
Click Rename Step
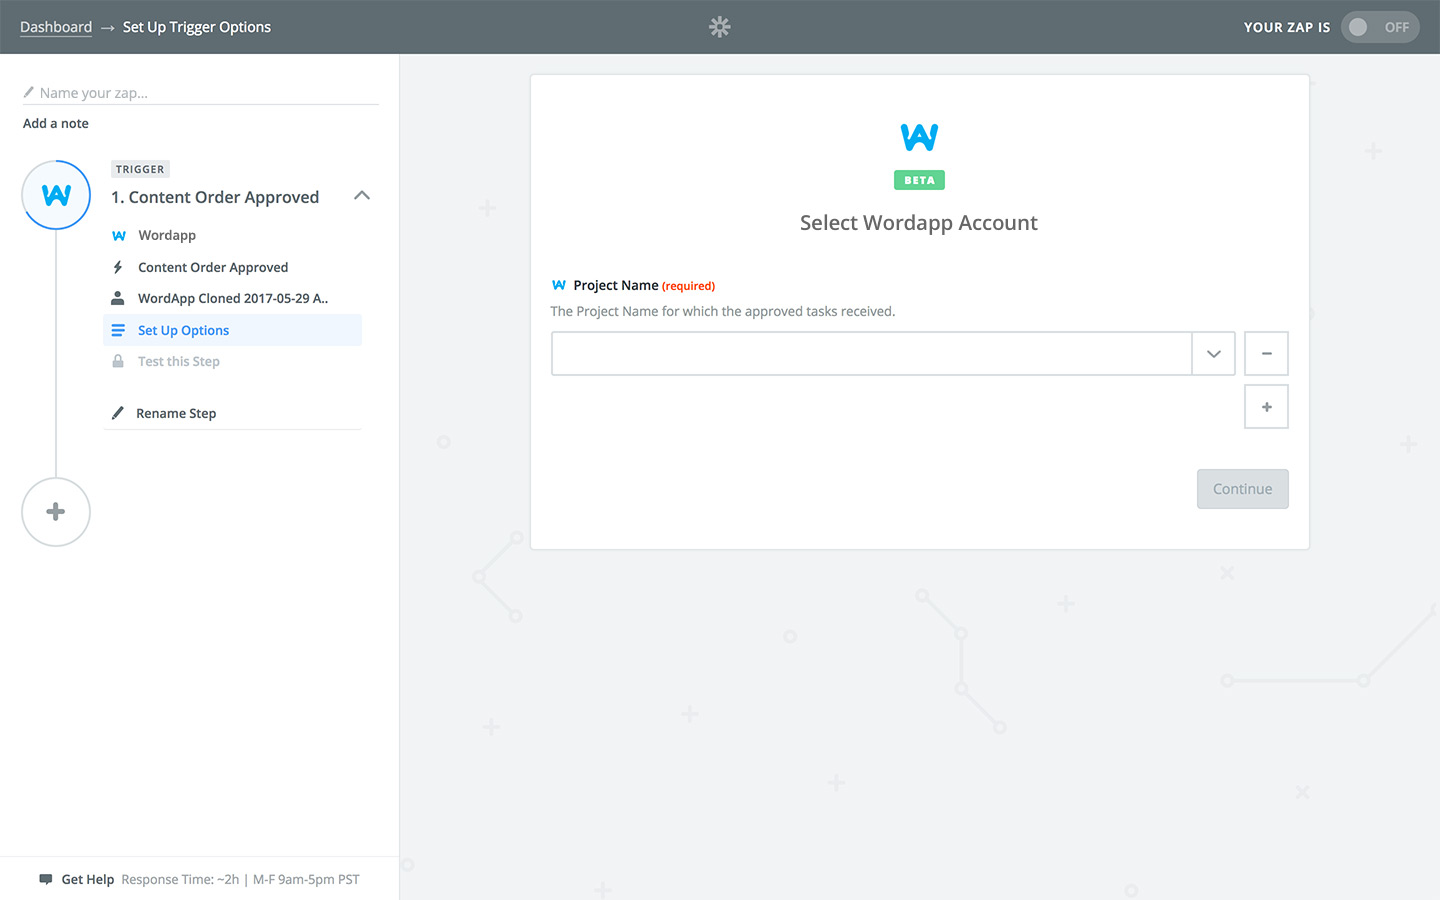(176, 413)
